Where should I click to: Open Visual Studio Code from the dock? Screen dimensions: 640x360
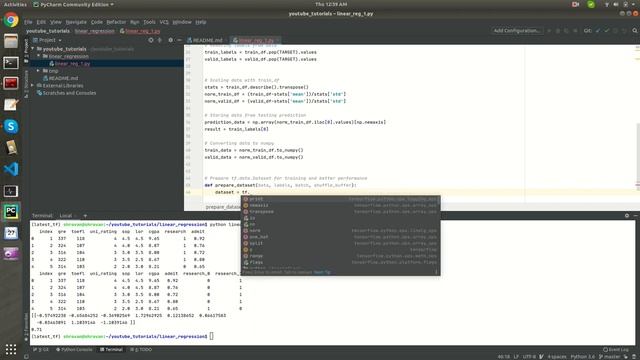click(x=11, y=169)
